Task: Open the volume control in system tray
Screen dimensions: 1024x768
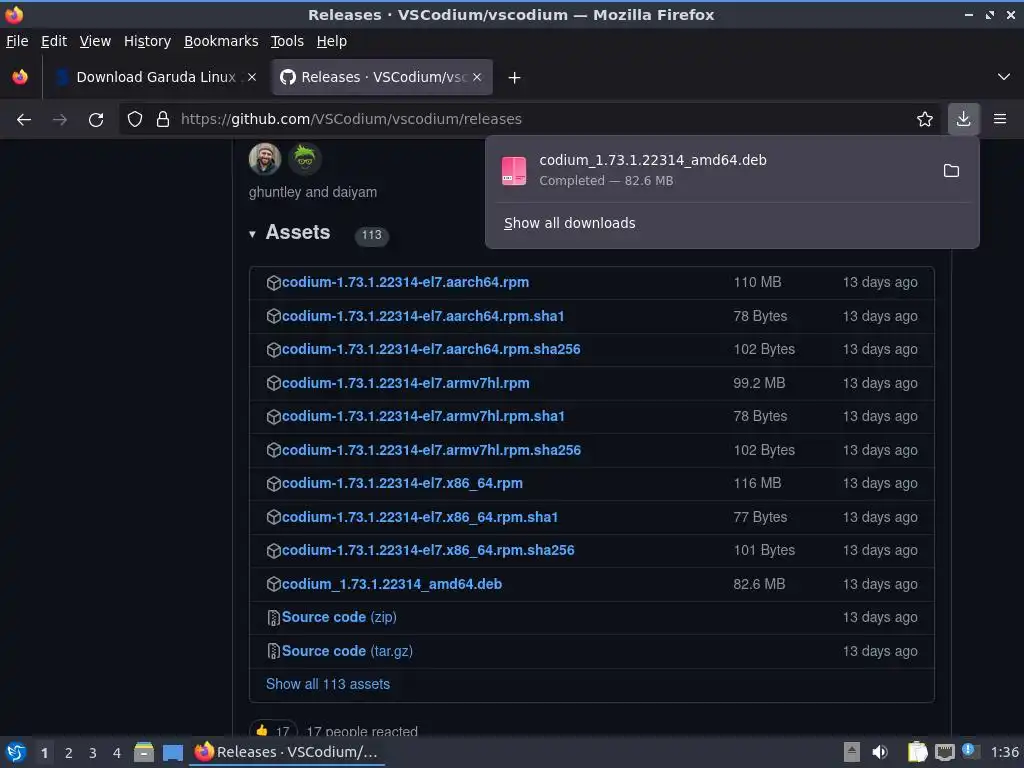Action: [x=880, y=752]
